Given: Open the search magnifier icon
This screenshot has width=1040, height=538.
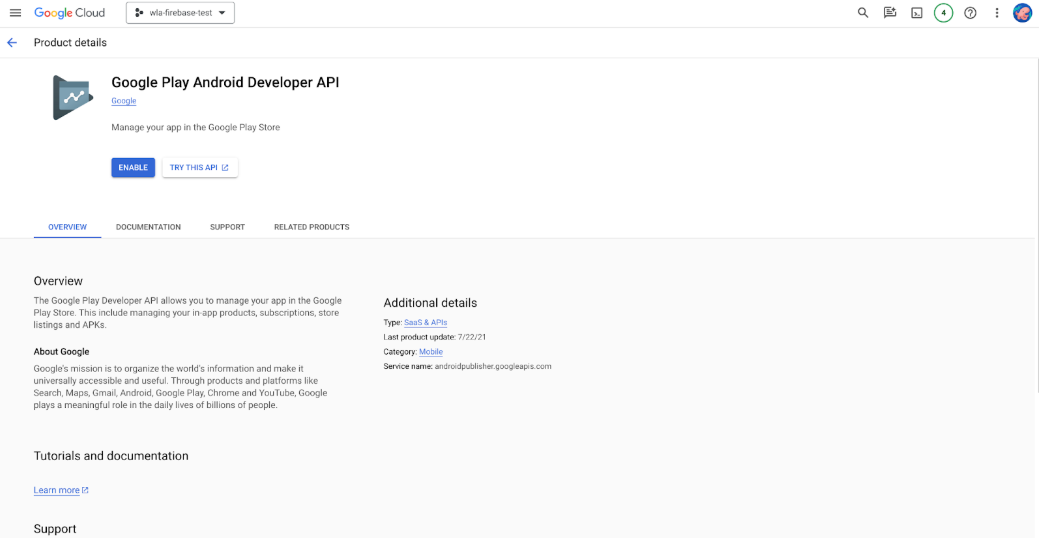Looking at the screenshot, I should click(863, 13).
